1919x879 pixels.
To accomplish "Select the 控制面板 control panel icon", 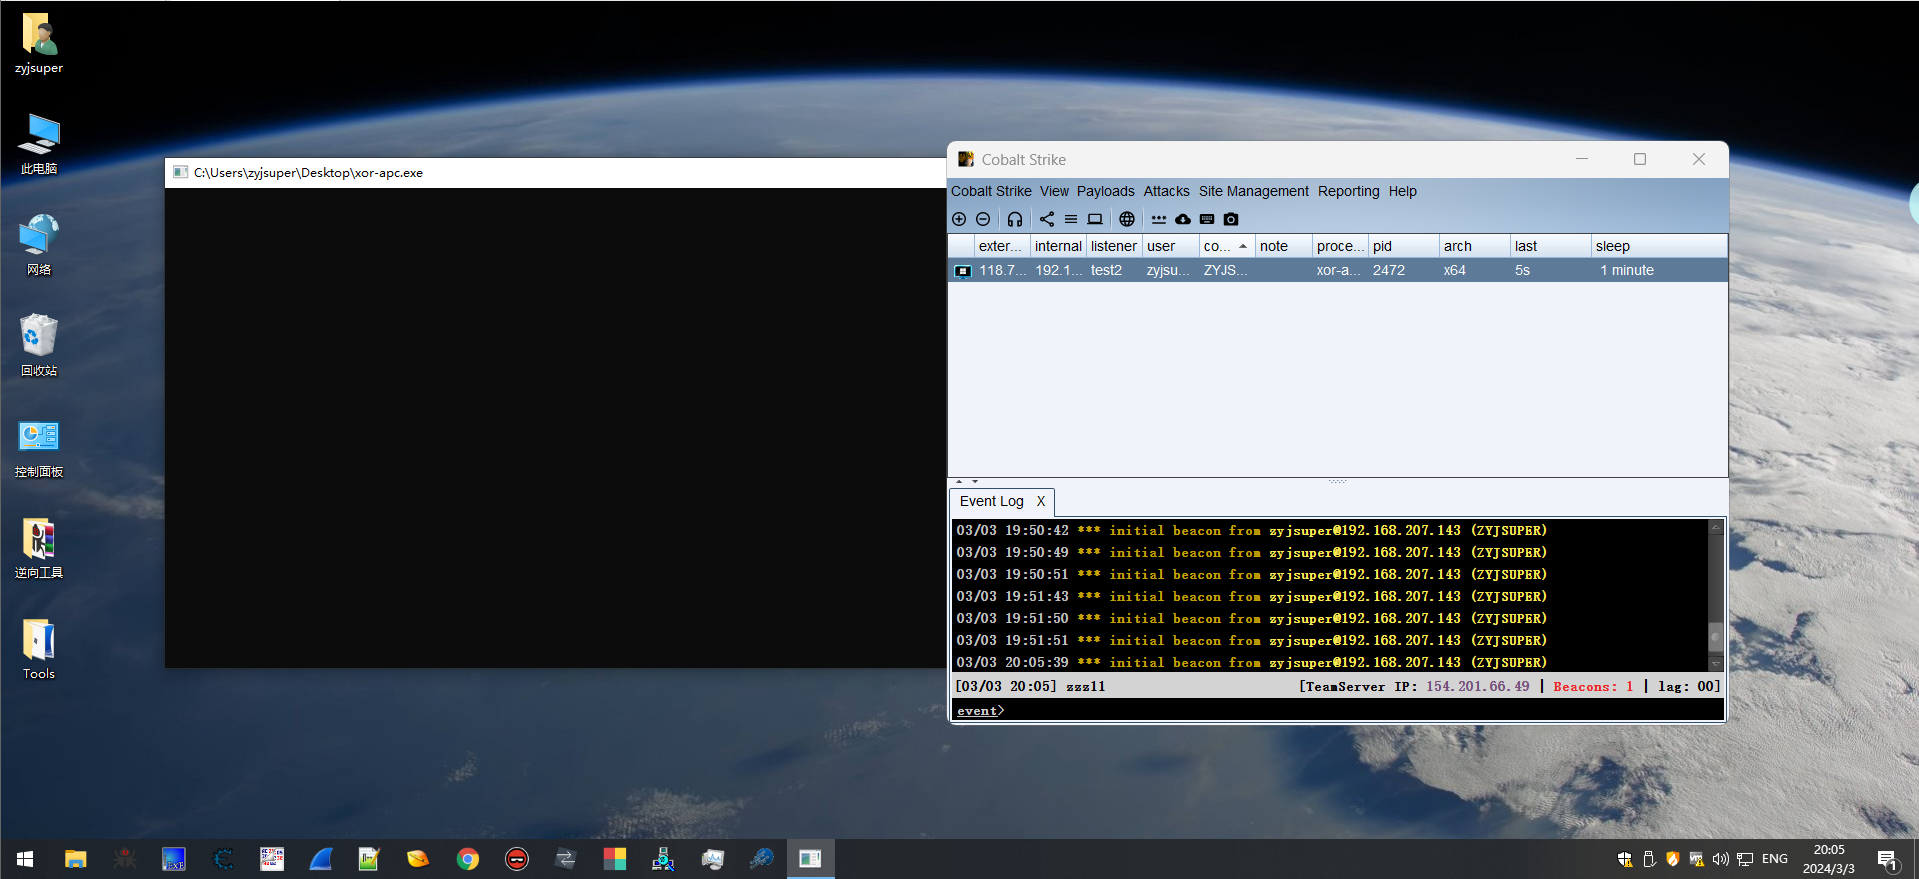I will [x=39, y=448].
